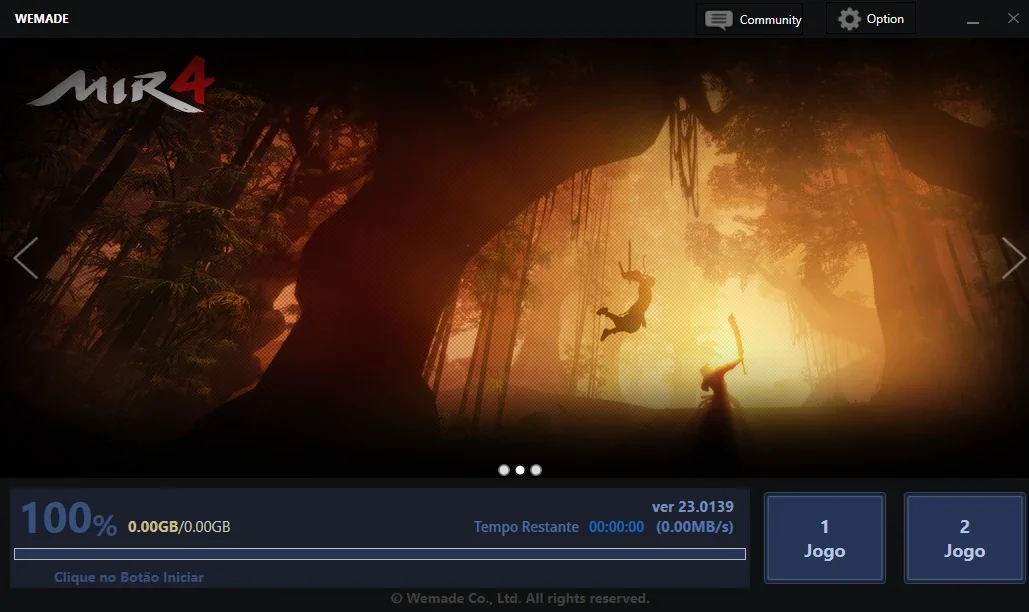Click the ver 23.0139 version label
This screenshot has height=612, width=1029.
click(x=692, y=506)
